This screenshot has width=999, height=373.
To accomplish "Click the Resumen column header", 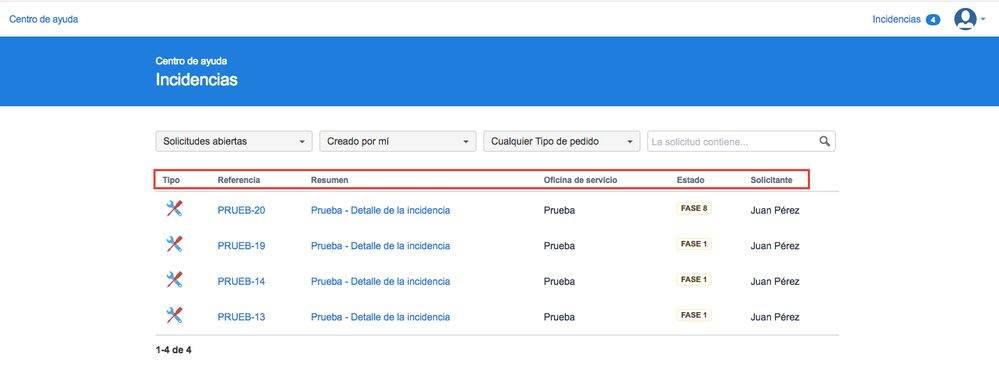I will tap(329, 180).
